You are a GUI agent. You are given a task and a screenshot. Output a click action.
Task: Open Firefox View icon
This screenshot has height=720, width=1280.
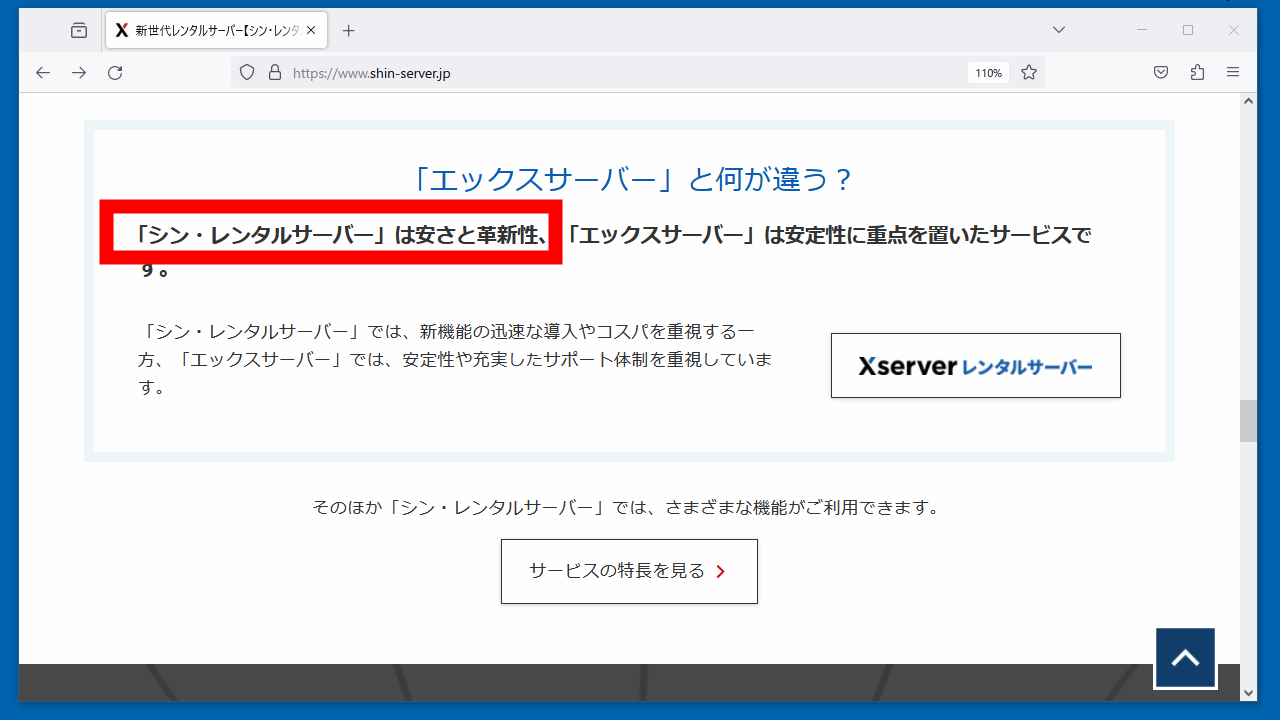(x=79, y=31)
